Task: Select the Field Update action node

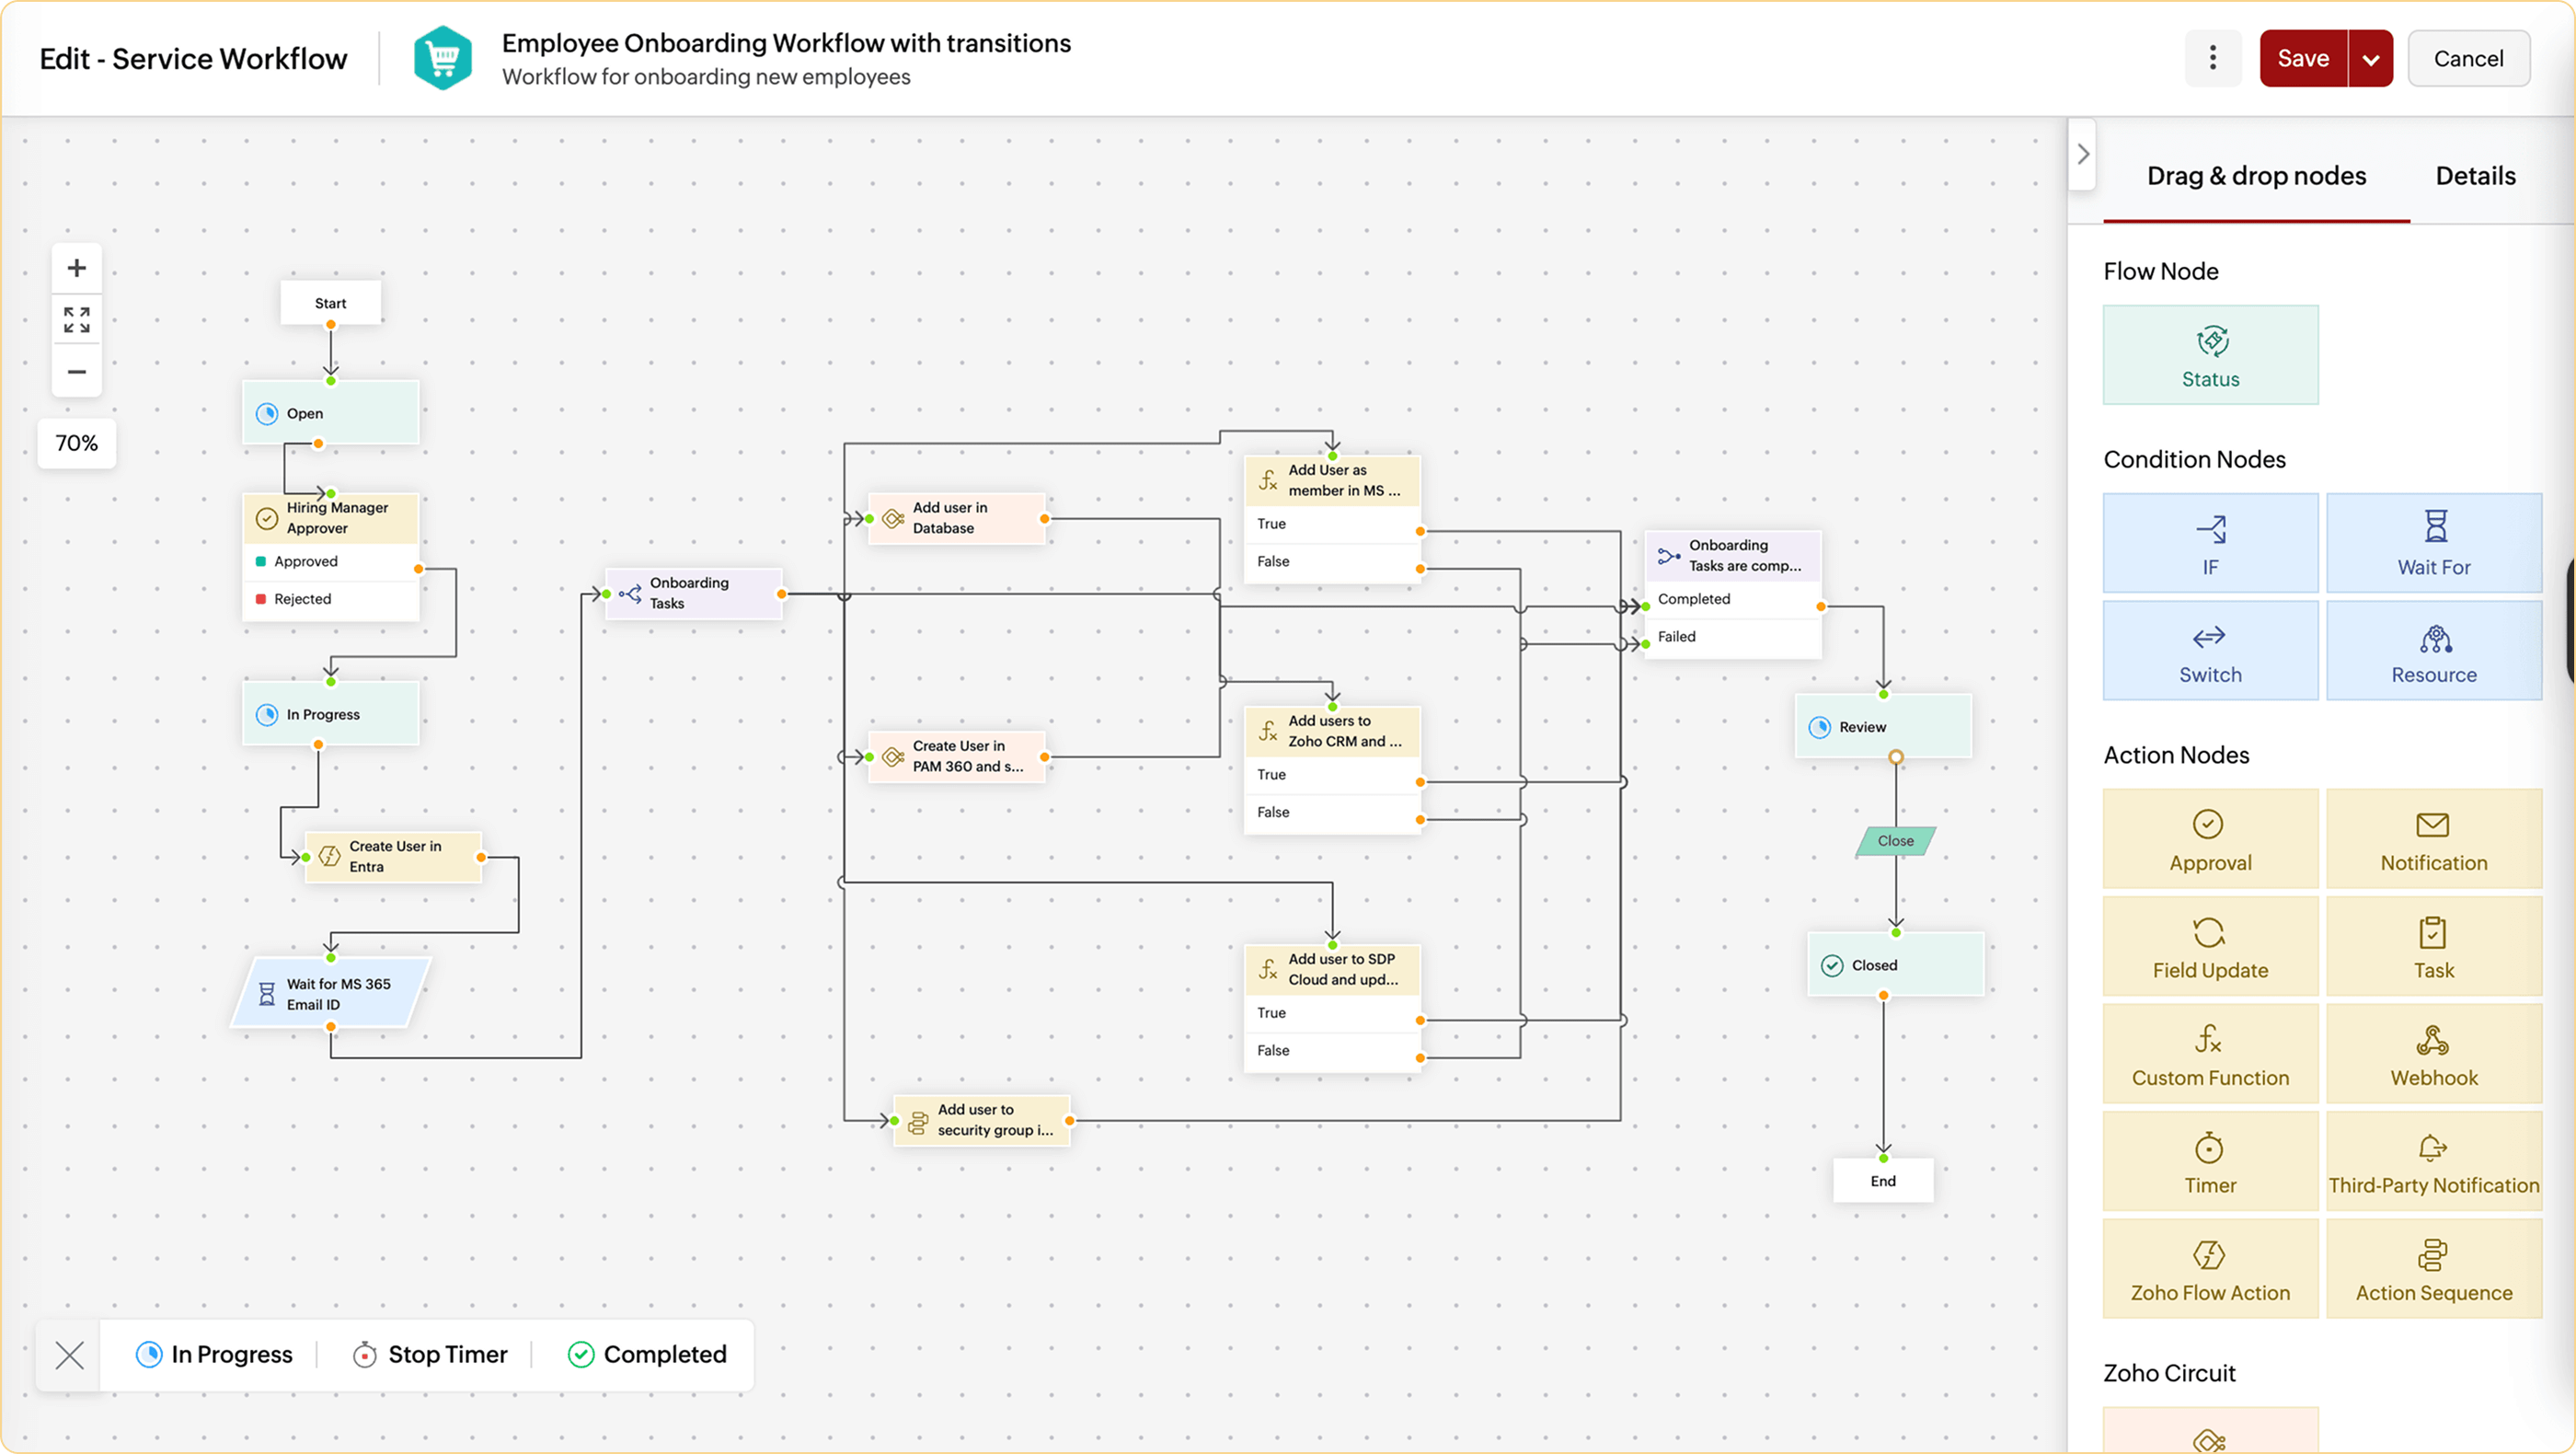Action: 2210,946
